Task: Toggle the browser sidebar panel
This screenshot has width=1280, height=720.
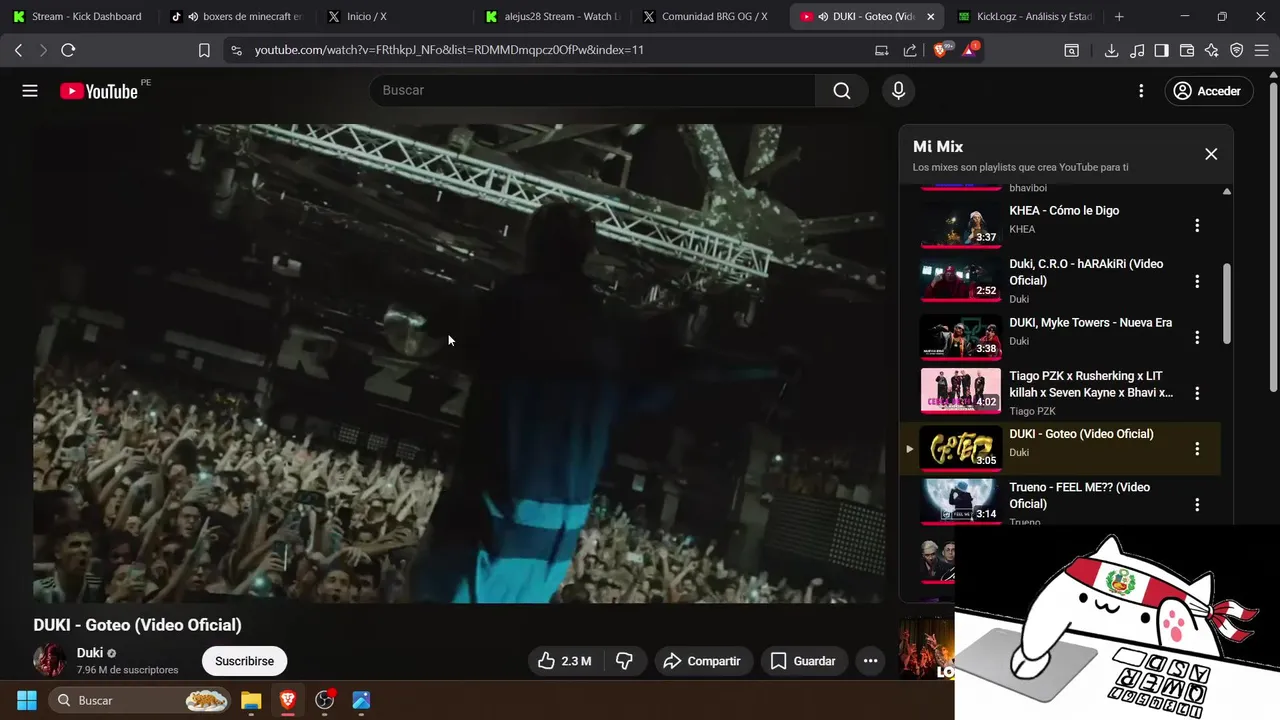Action: [1161, 50]
